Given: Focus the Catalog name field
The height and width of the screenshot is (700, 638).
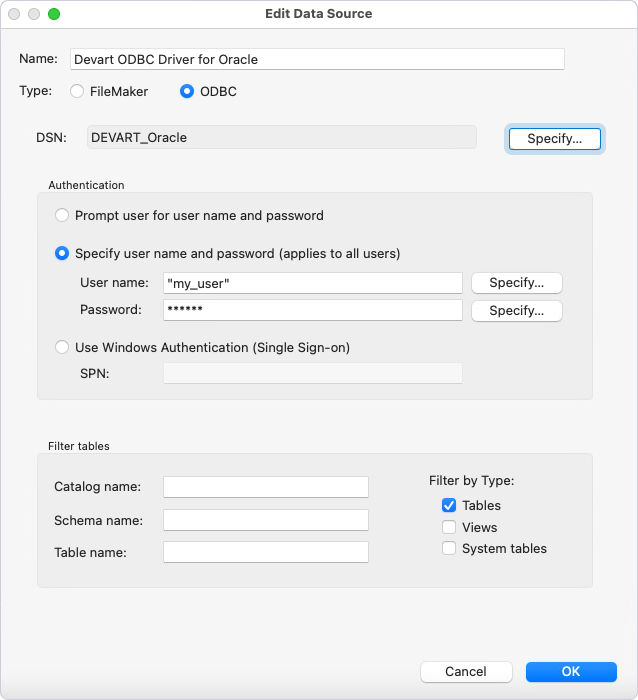Looking at the screenshot, I should pos(266,487).
